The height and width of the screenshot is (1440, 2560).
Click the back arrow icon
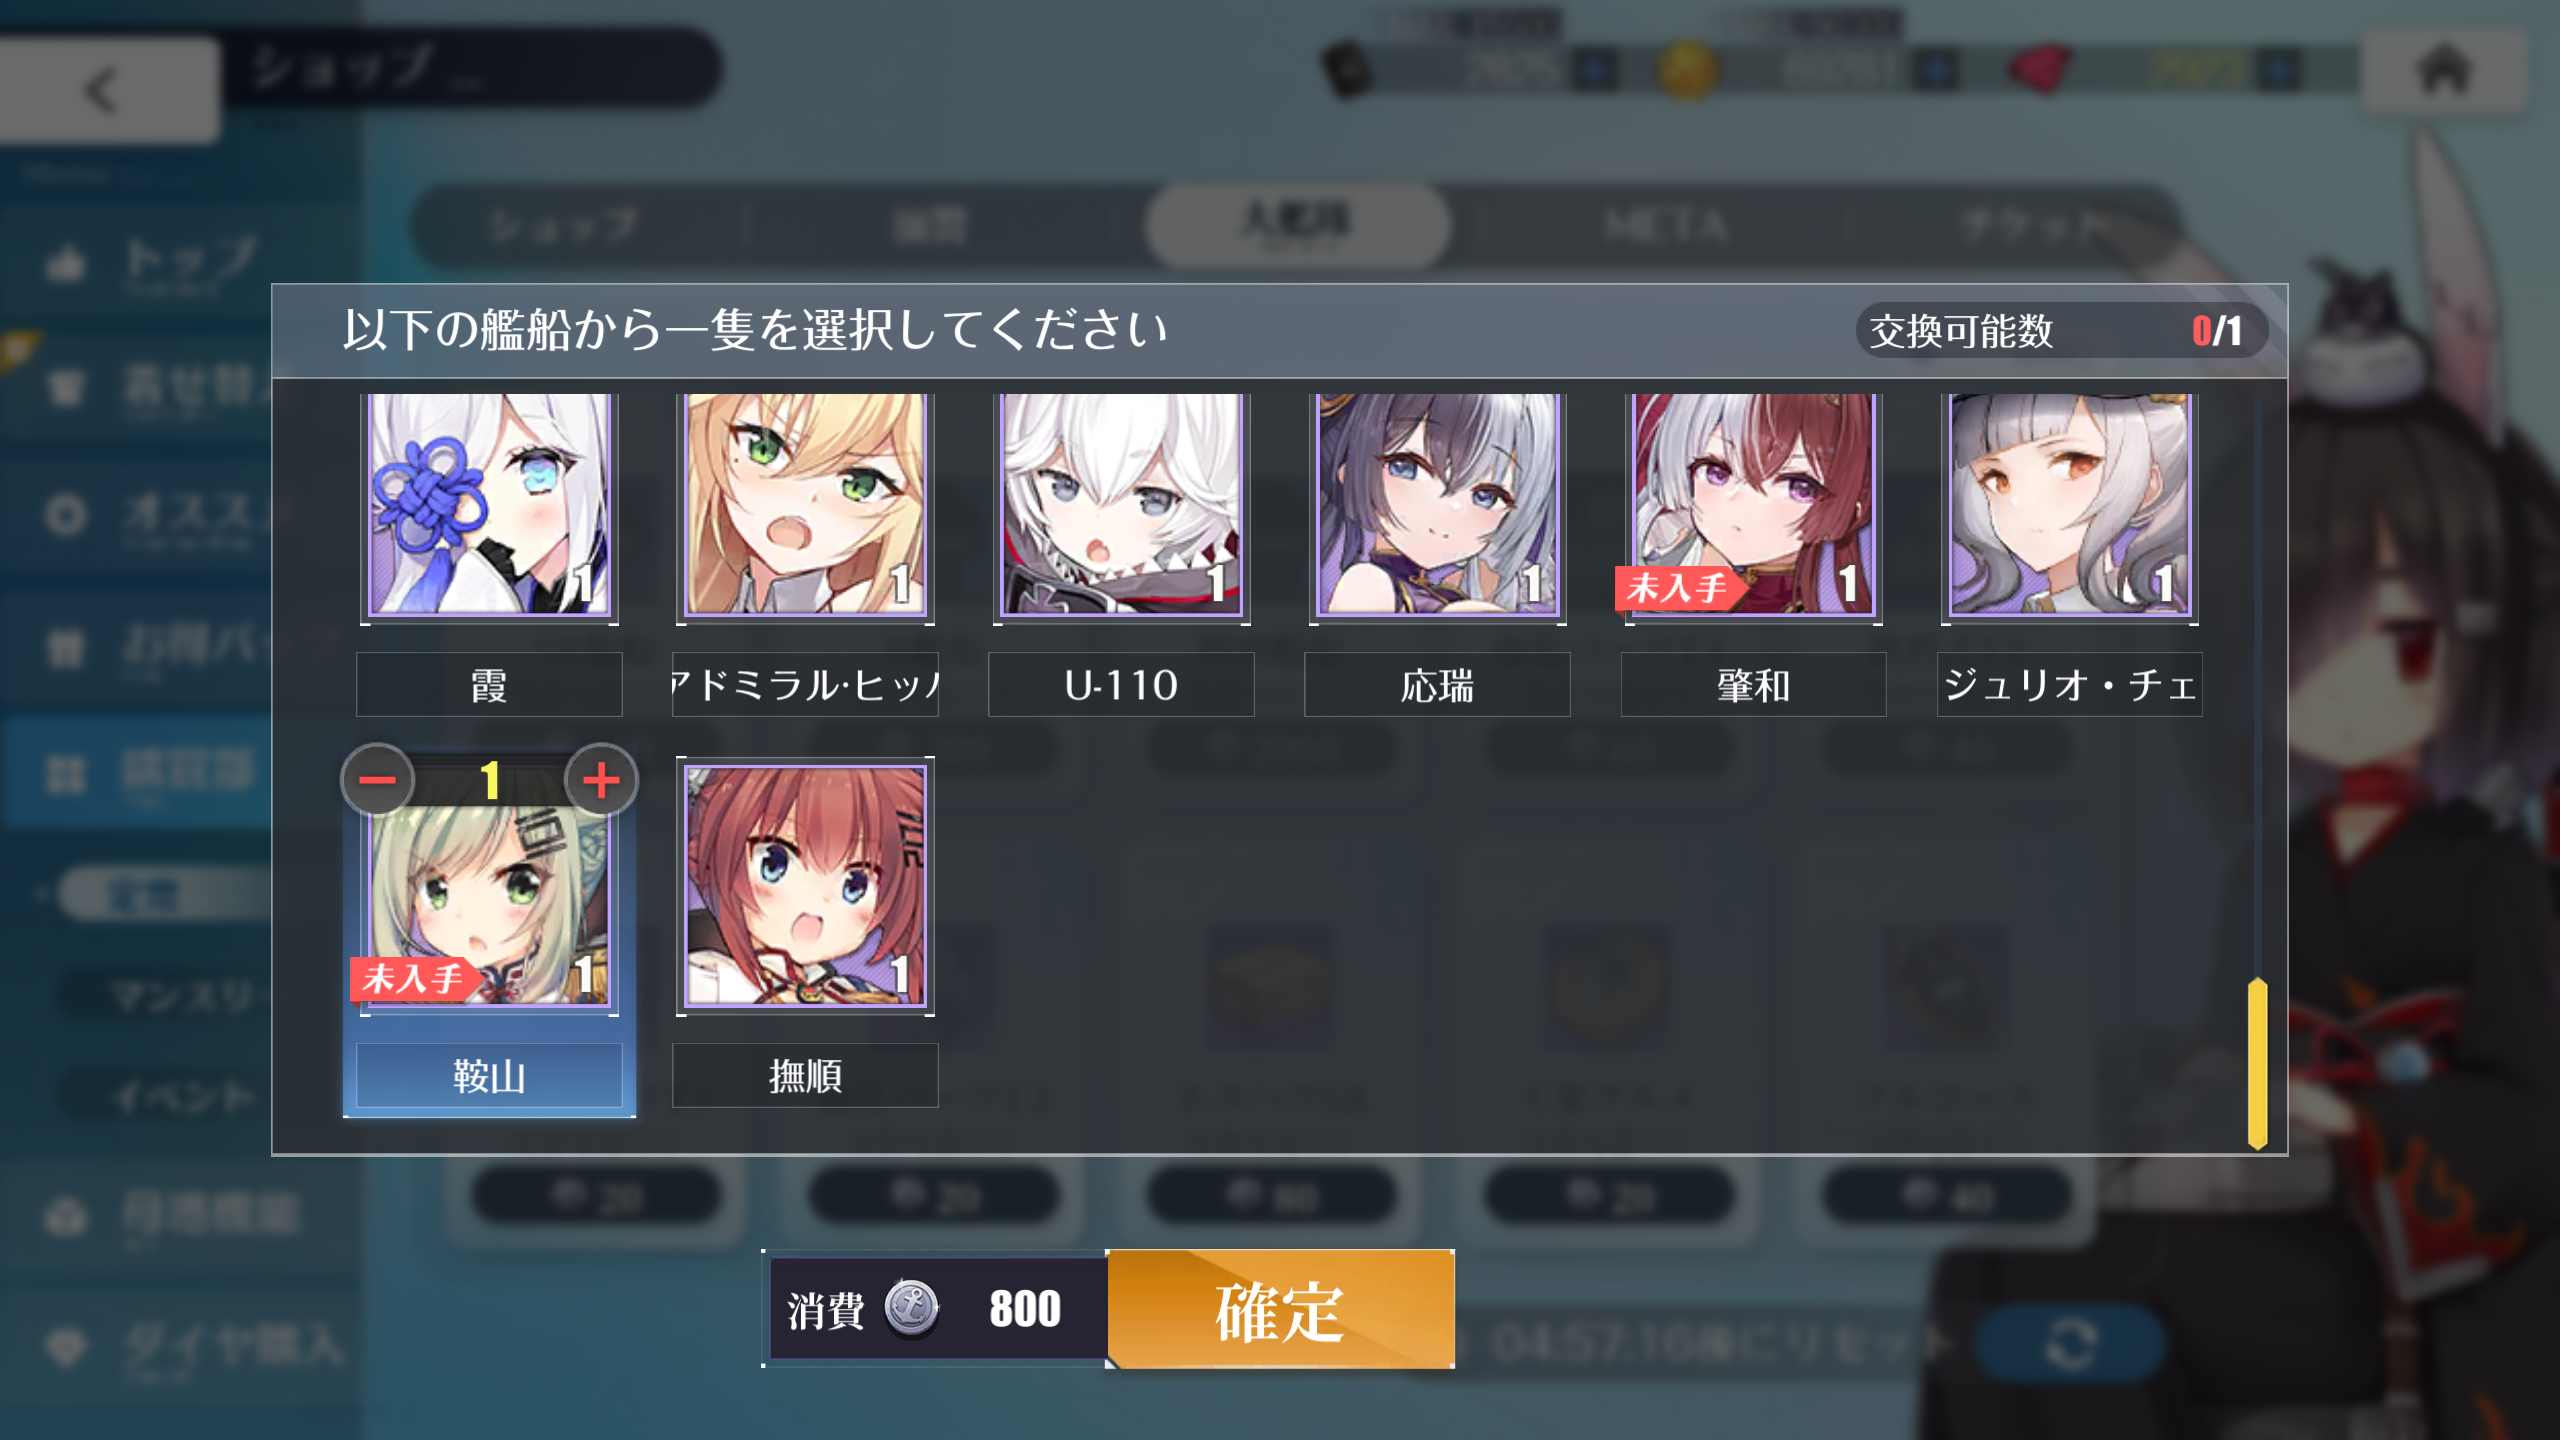(102, 90)
